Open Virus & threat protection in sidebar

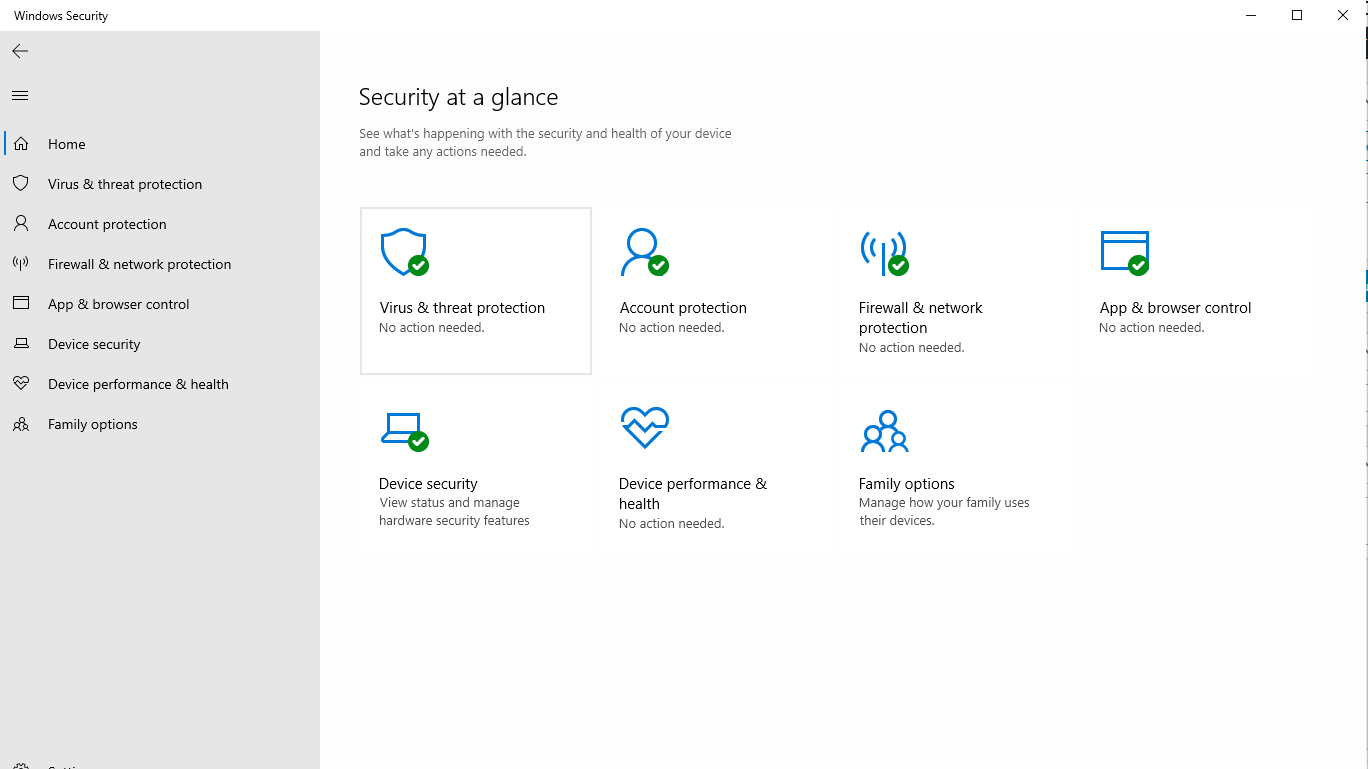pyautogui.click(x=125, y=184)
